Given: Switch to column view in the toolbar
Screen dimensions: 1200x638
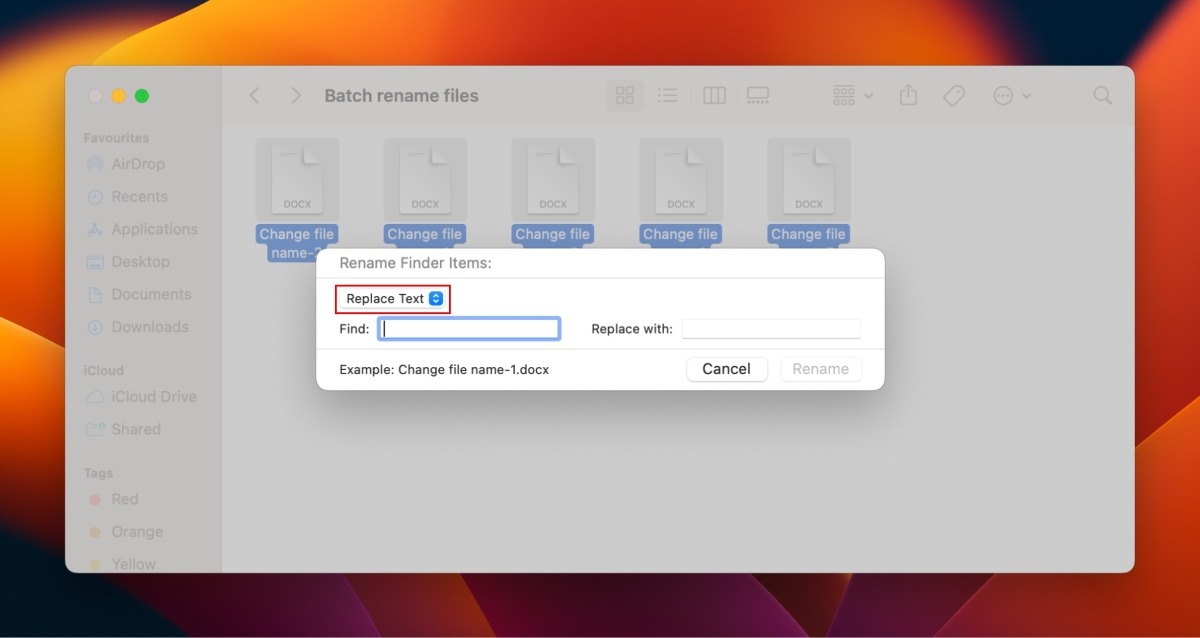Looking at the screenshot, I should pos(713,95).
